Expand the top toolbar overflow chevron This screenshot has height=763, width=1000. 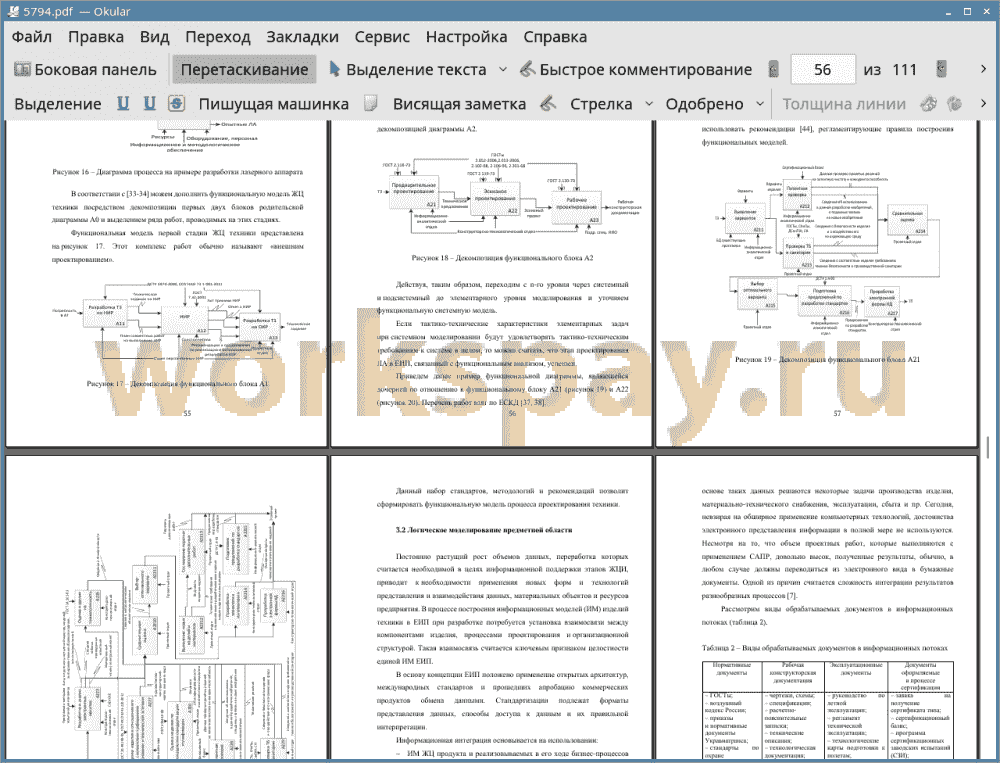tap(983, 69)
